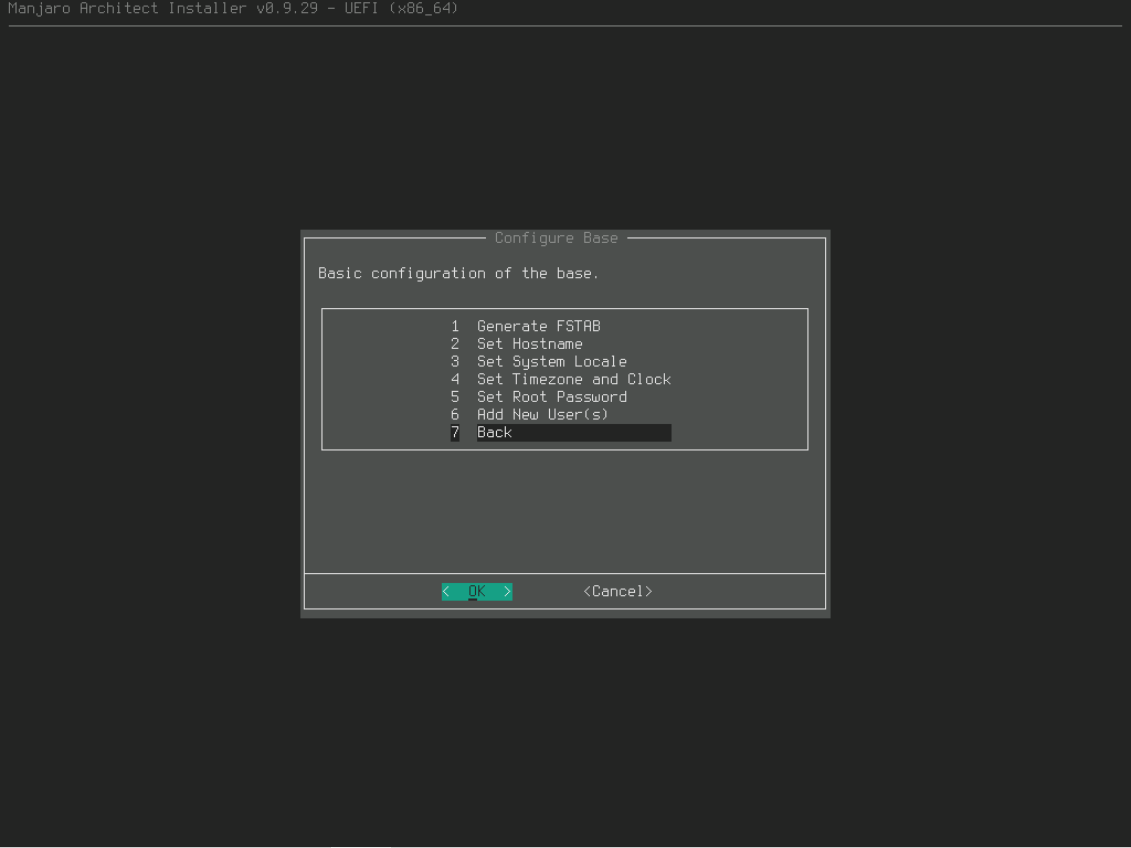Select the Generate FSTAB menu entry

point(538,326)
